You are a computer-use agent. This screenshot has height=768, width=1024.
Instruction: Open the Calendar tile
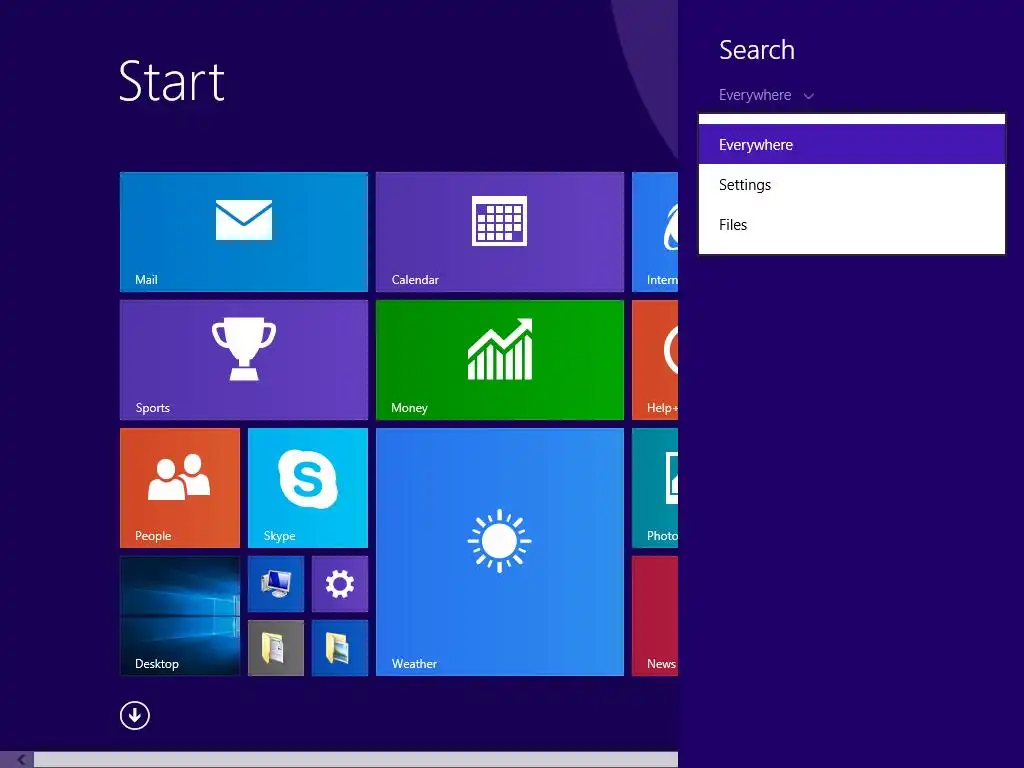click(x=500, y=232)
